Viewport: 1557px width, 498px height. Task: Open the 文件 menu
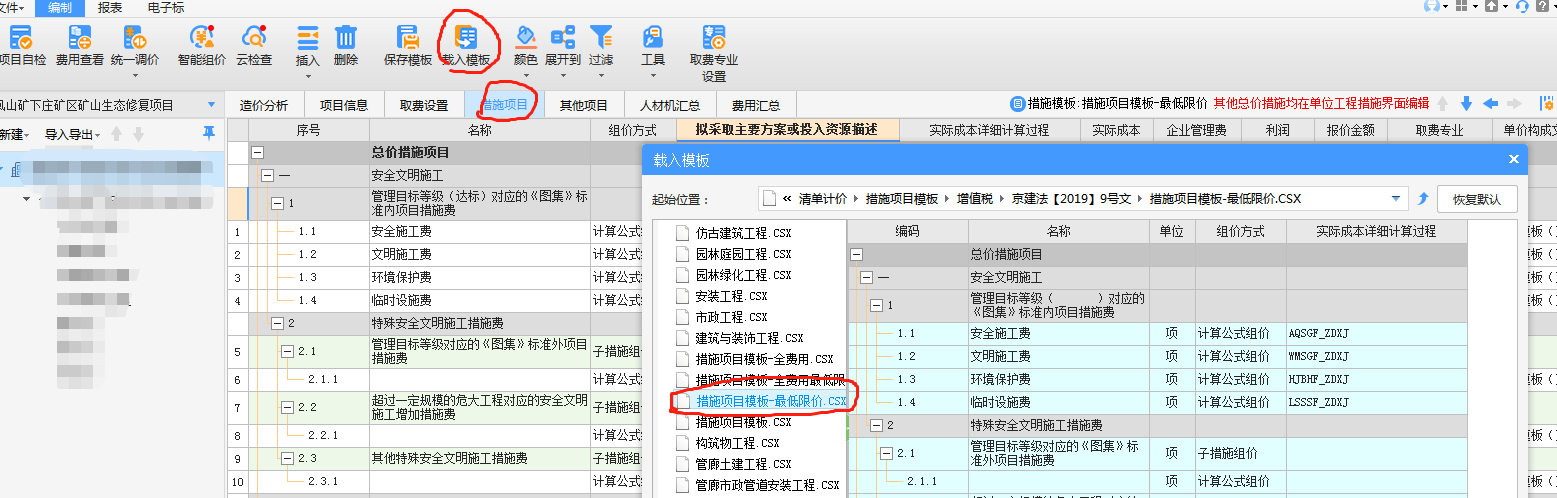coord(10,7)
